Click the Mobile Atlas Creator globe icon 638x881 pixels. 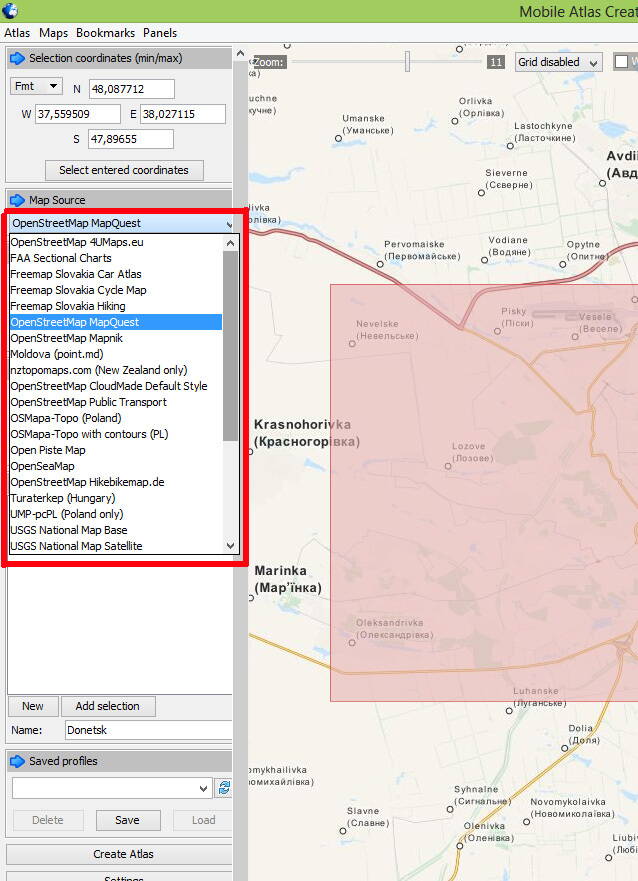pos(11,11)
